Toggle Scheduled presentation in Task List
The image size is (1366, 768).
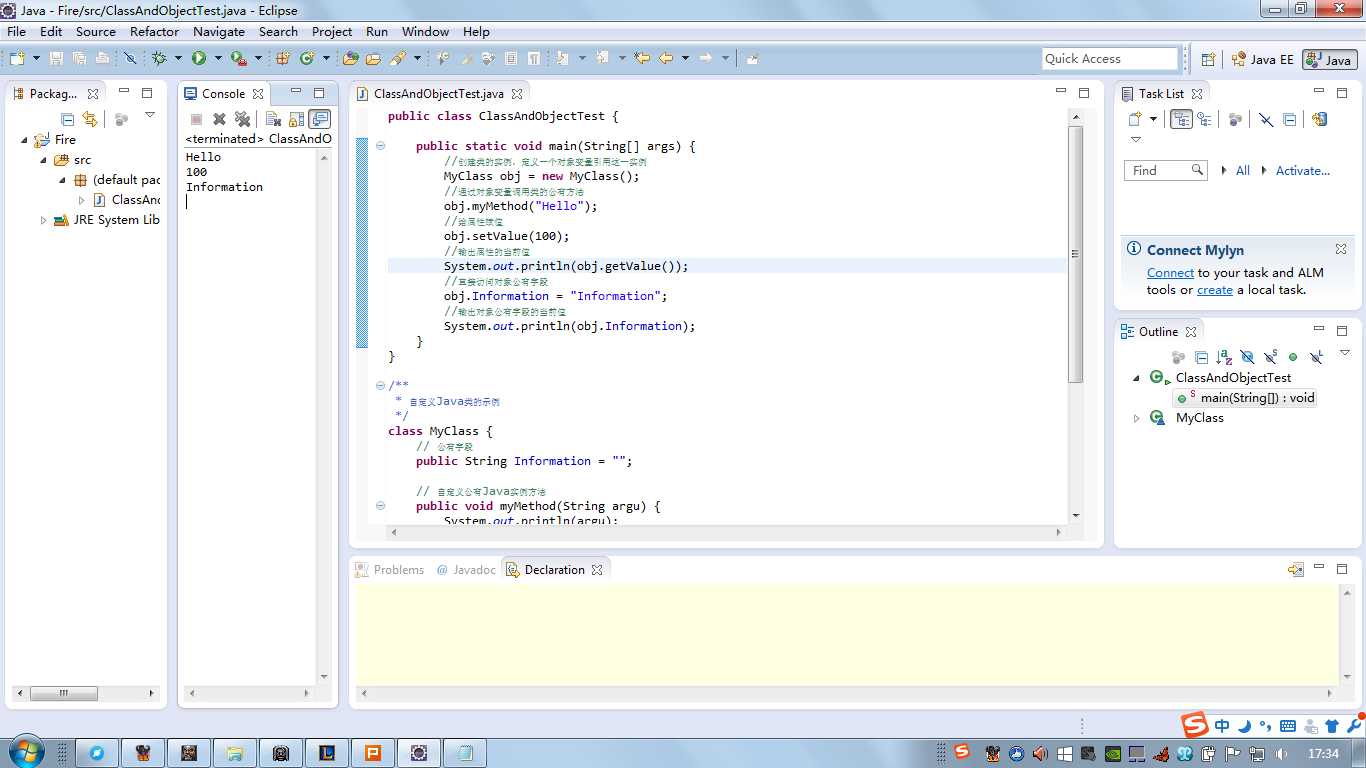[x=1204, y=119]
